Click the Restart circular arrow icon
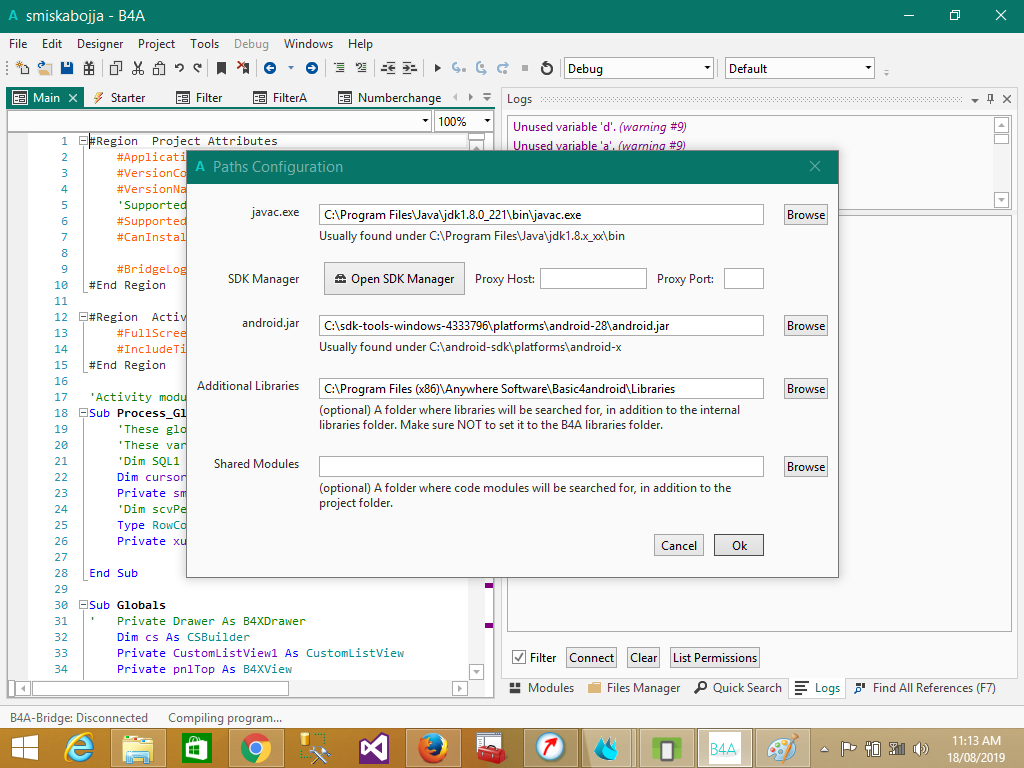Screen dimensions: 1024x768 pyautogui.click(x=546, y=69)
